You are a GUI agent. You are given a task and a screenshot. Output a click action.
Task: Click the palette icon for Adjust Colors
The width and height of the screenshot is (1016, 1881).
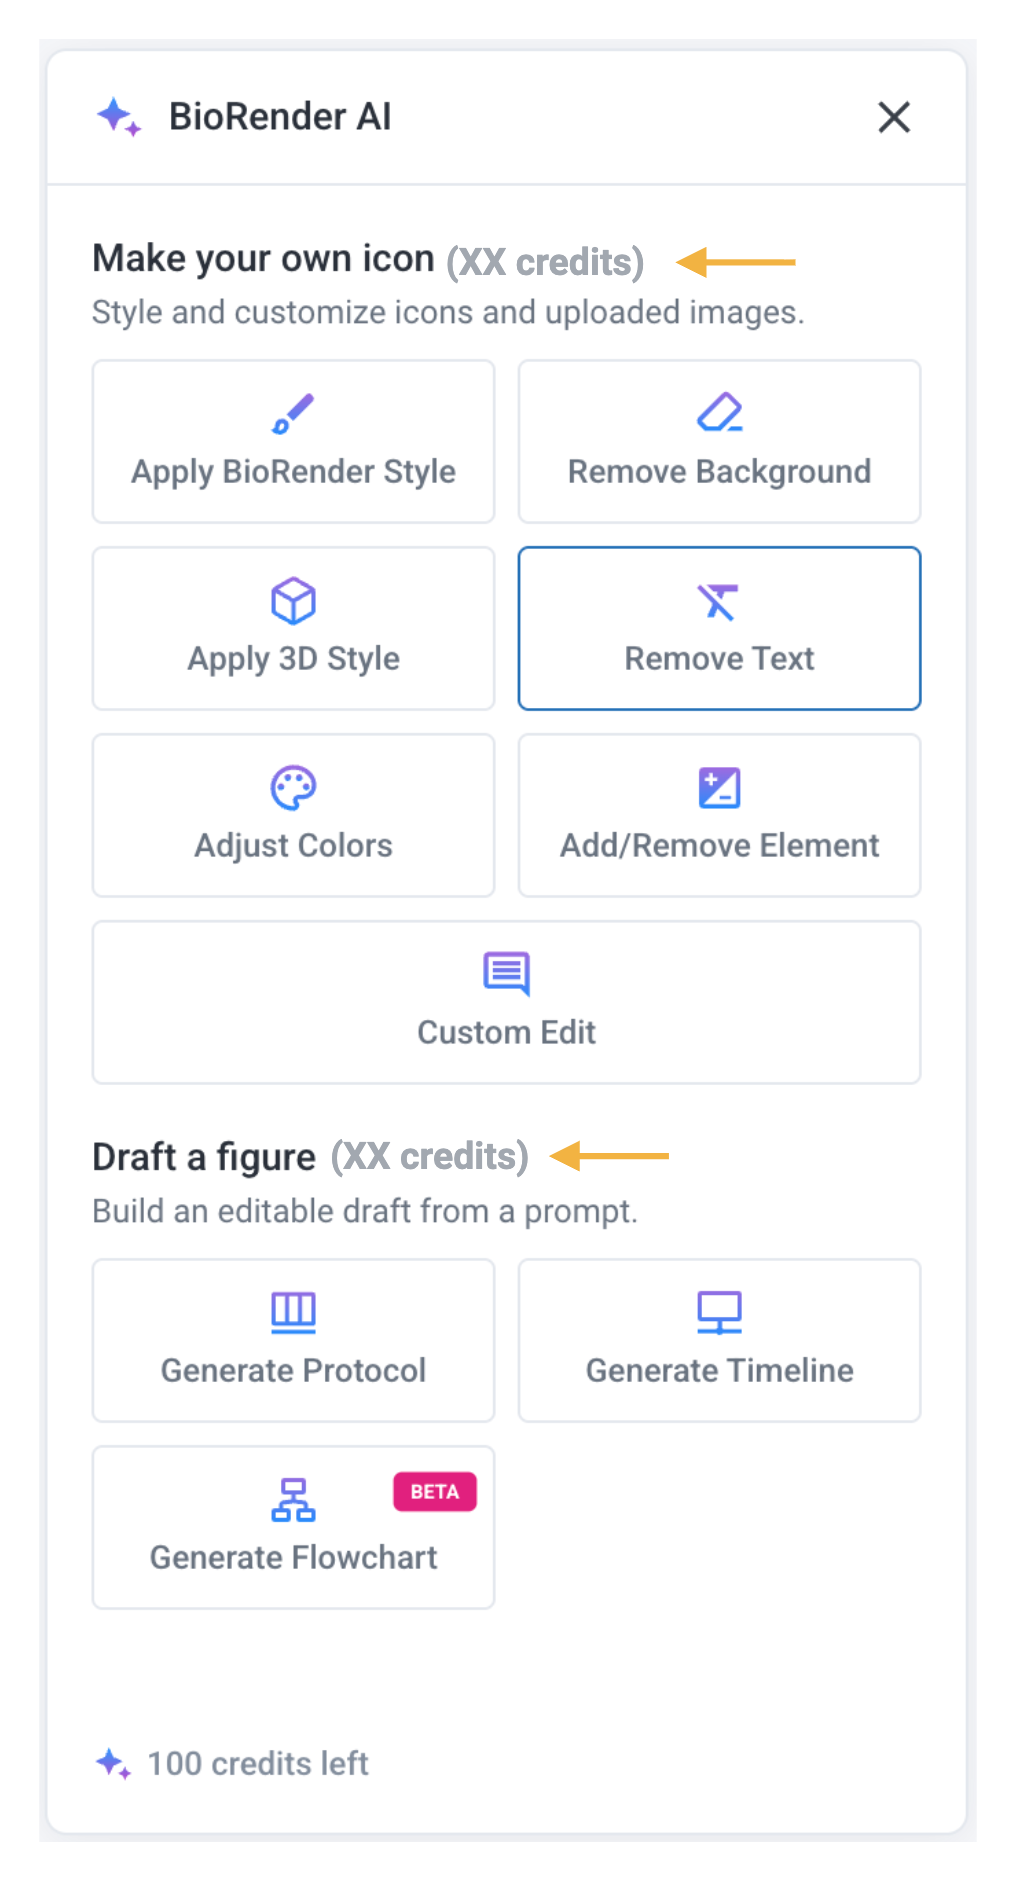point(293,788)
